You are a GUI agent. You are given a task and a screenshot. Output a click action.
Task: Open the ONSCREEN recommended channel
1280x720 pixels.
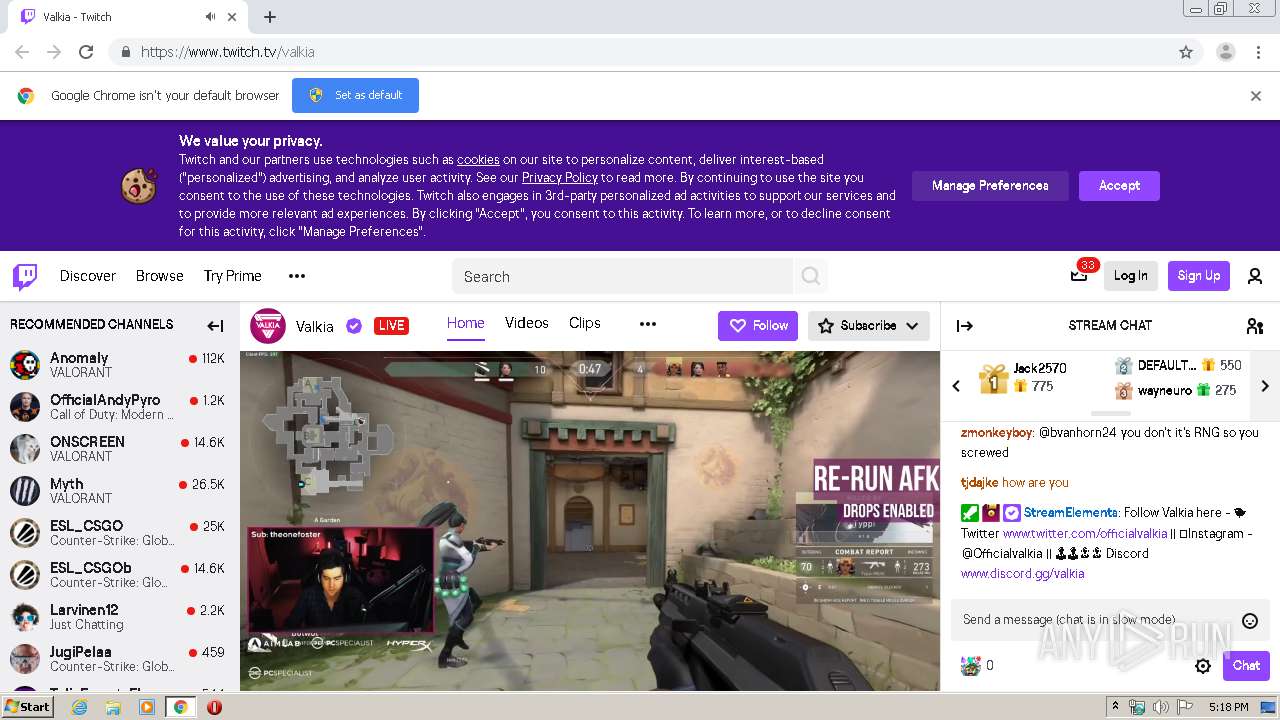pos(120,449)
